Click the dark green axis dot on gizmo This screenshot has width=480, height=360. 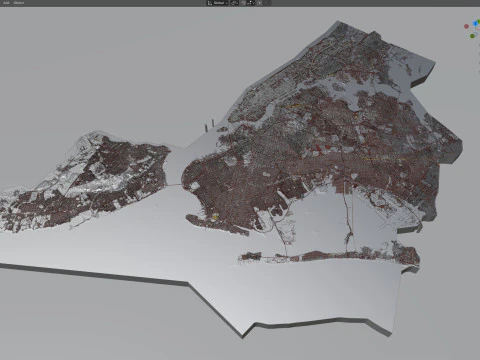(472, 36)
